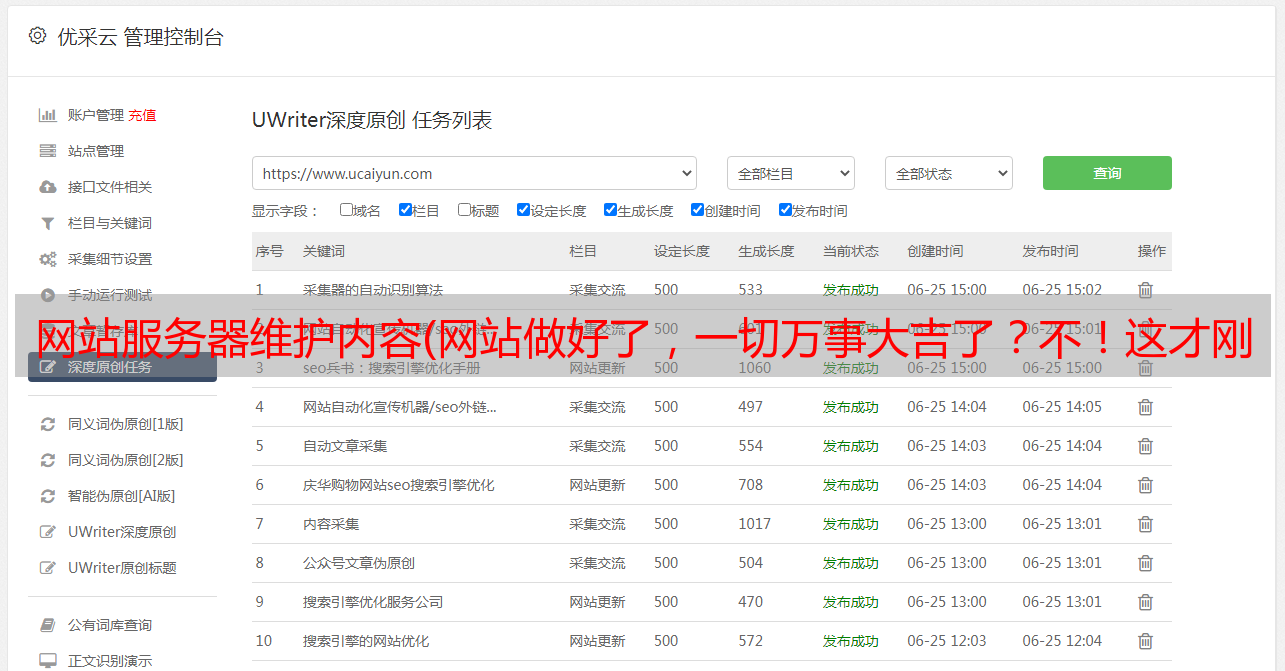The height and width of the screenshot is (671, 1285).
Task: Click the 发布时间 column header
Action: pos(1050,251)
